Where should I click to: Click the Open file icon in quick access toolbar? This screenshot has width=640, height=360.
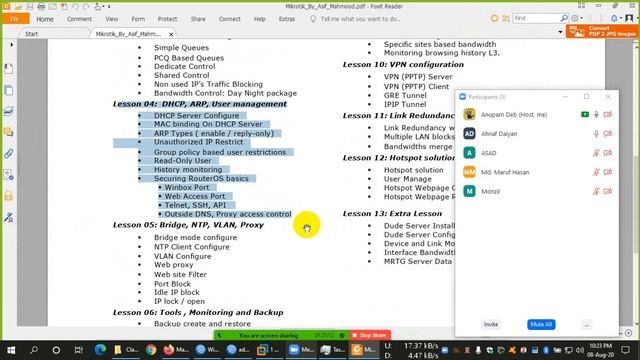tap(18, 7)
